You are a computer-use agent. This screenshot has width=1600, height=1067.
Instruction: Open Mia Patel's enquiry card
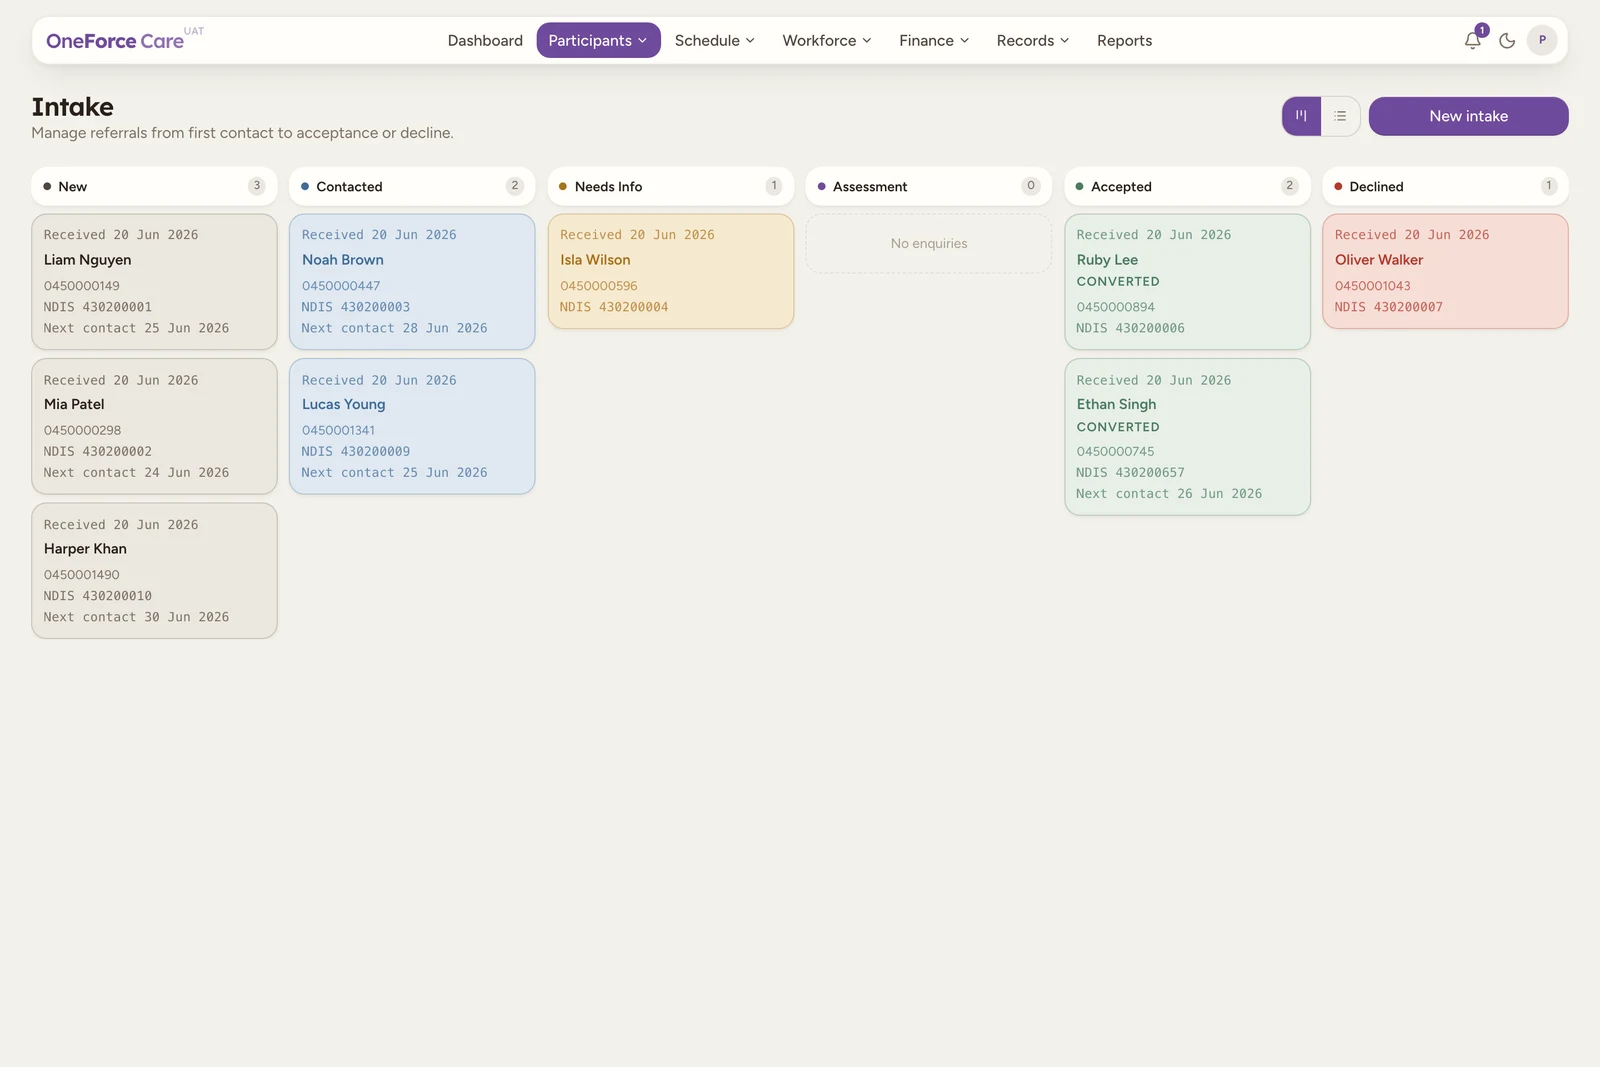pyautogui.click(x=154, y=426)
